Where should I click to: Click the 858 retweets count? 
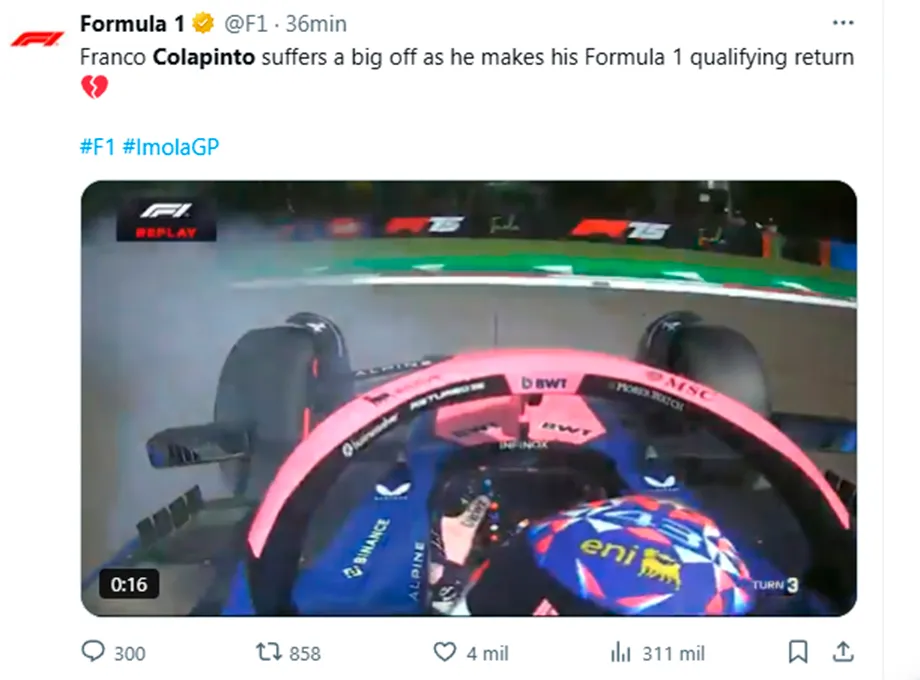tap(305, 654)
